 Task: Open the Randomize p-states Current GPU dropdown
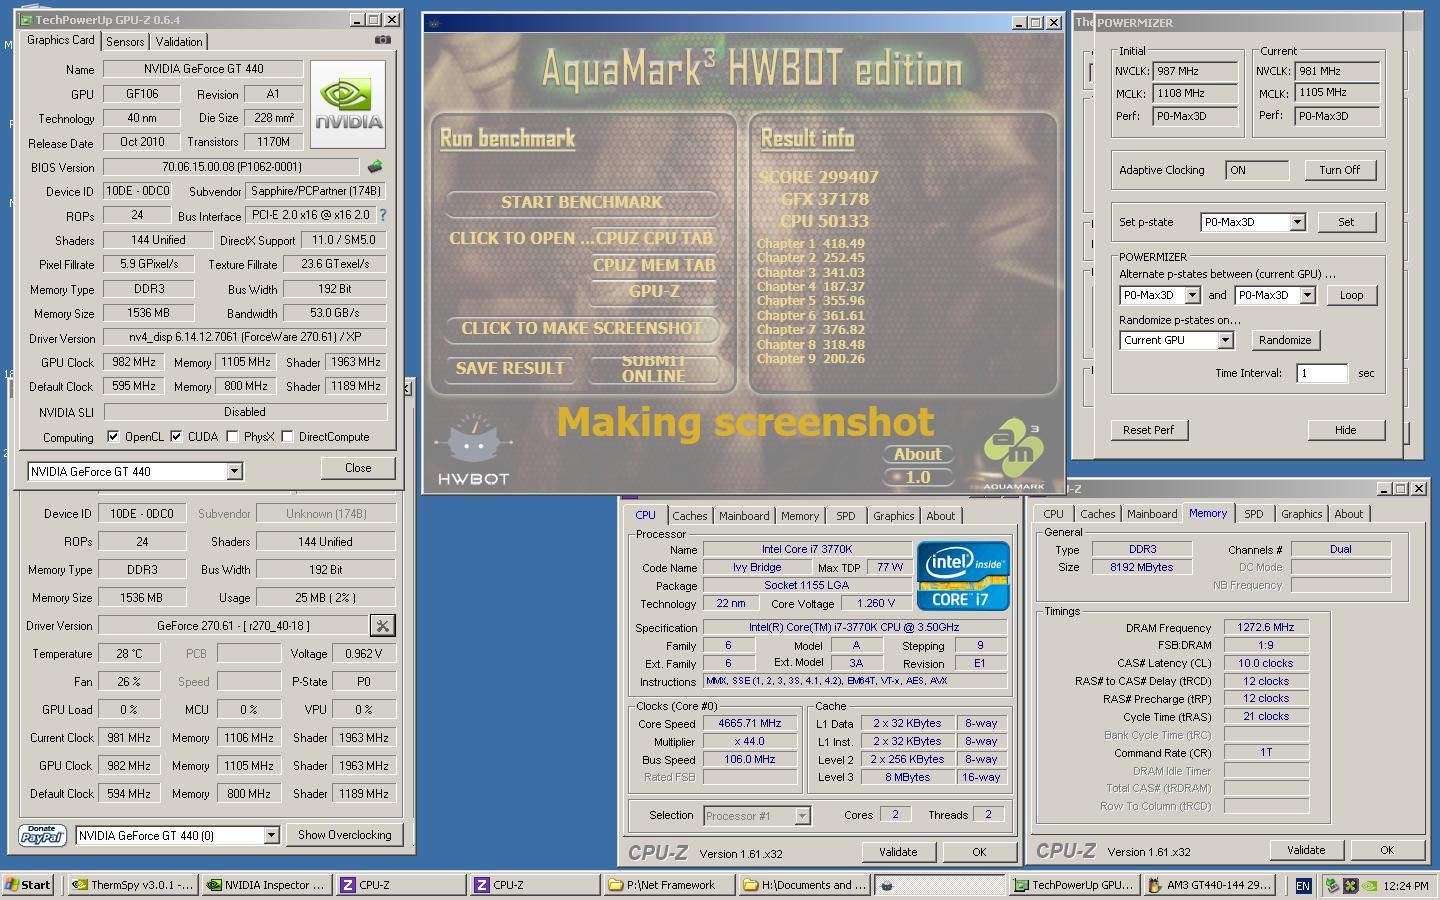tap(1225, 340)
